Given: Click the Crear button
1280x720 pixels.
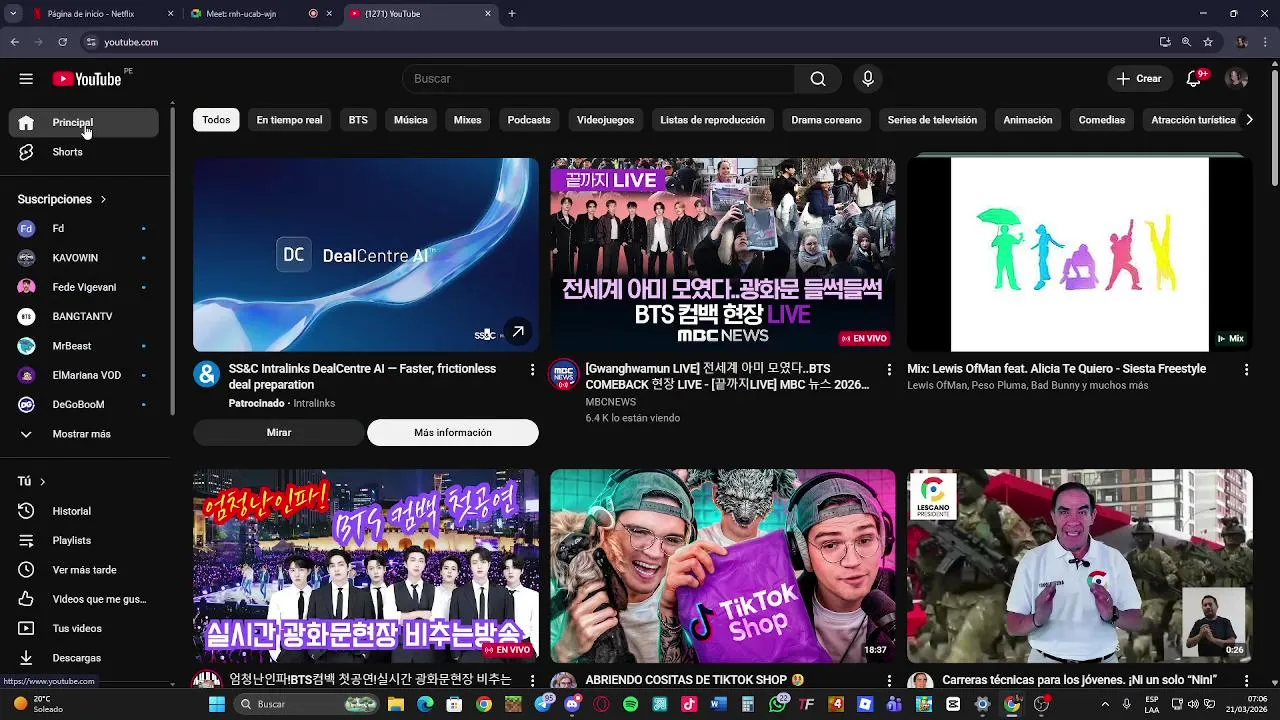Looking at the screenshot, I should pos(1139,79).
